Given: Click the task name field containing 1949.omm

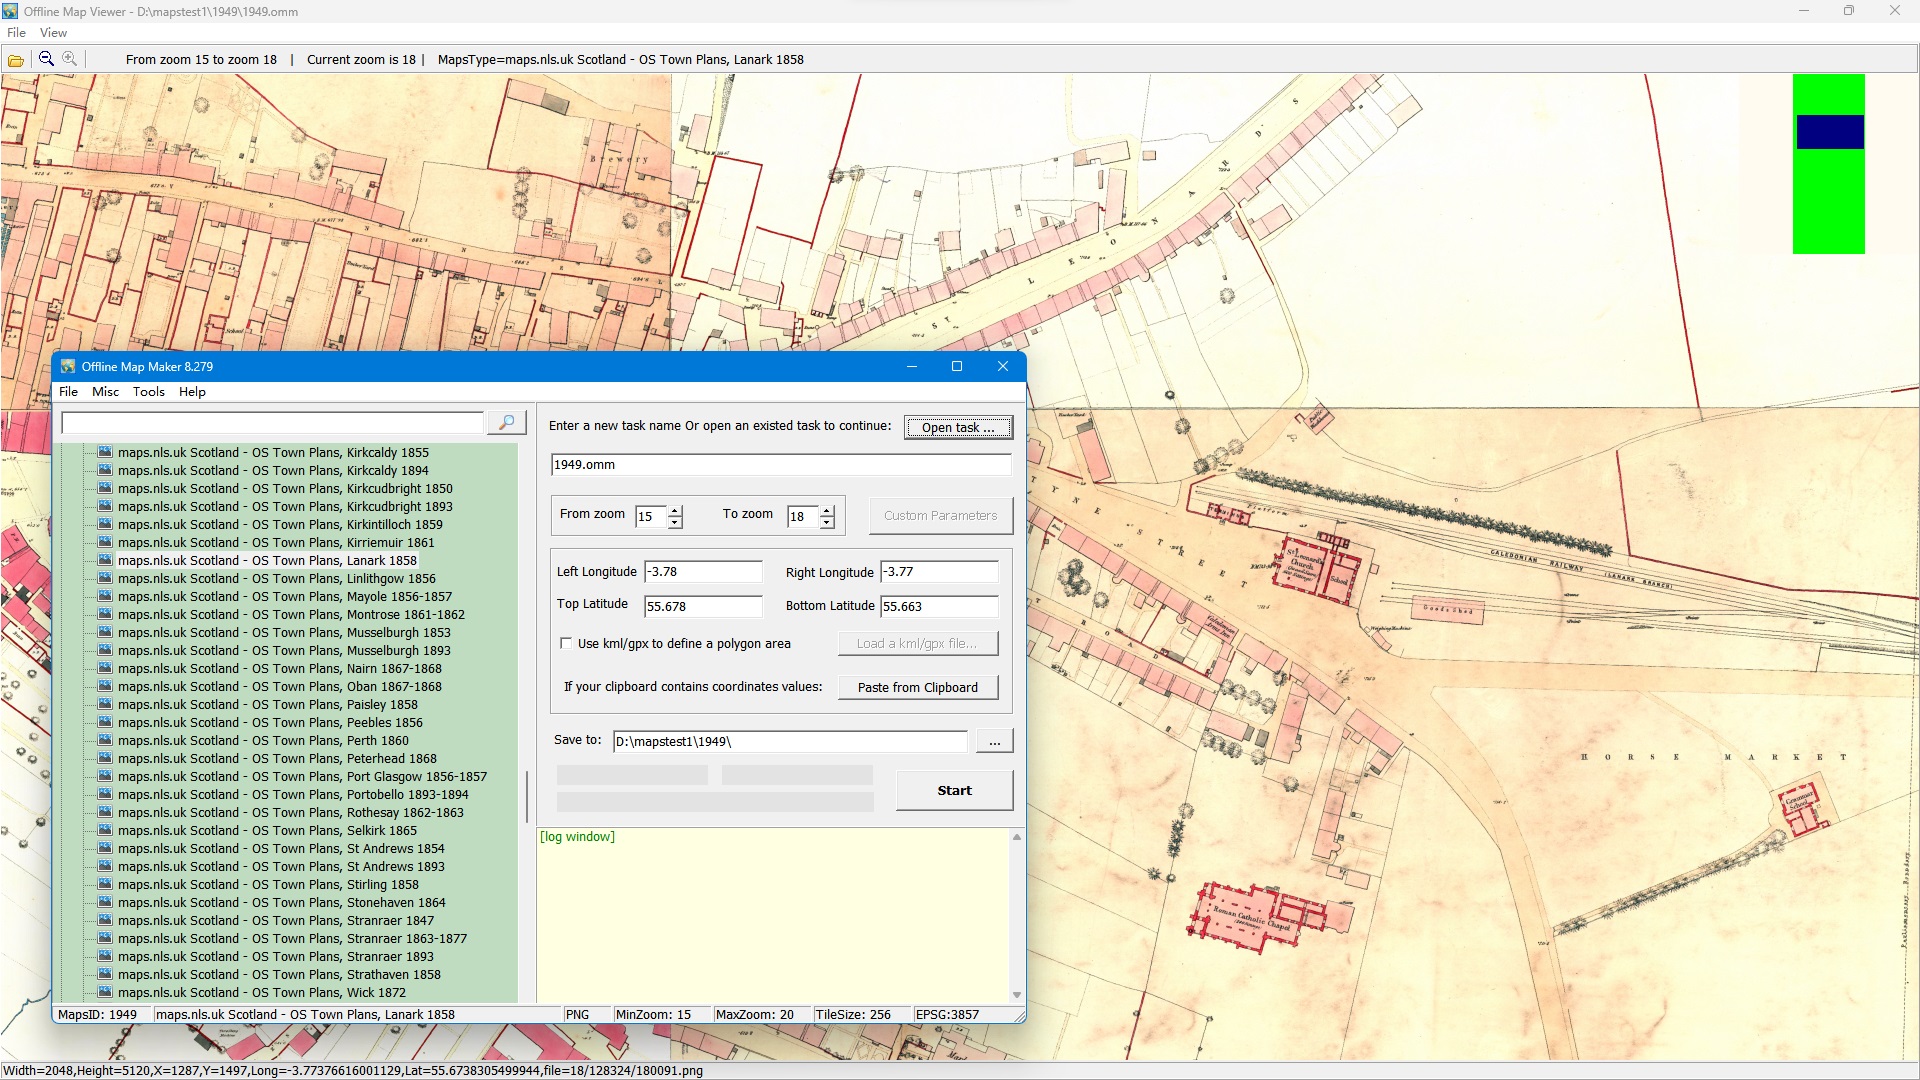Looking at the screenshot, I should point(781,464).
